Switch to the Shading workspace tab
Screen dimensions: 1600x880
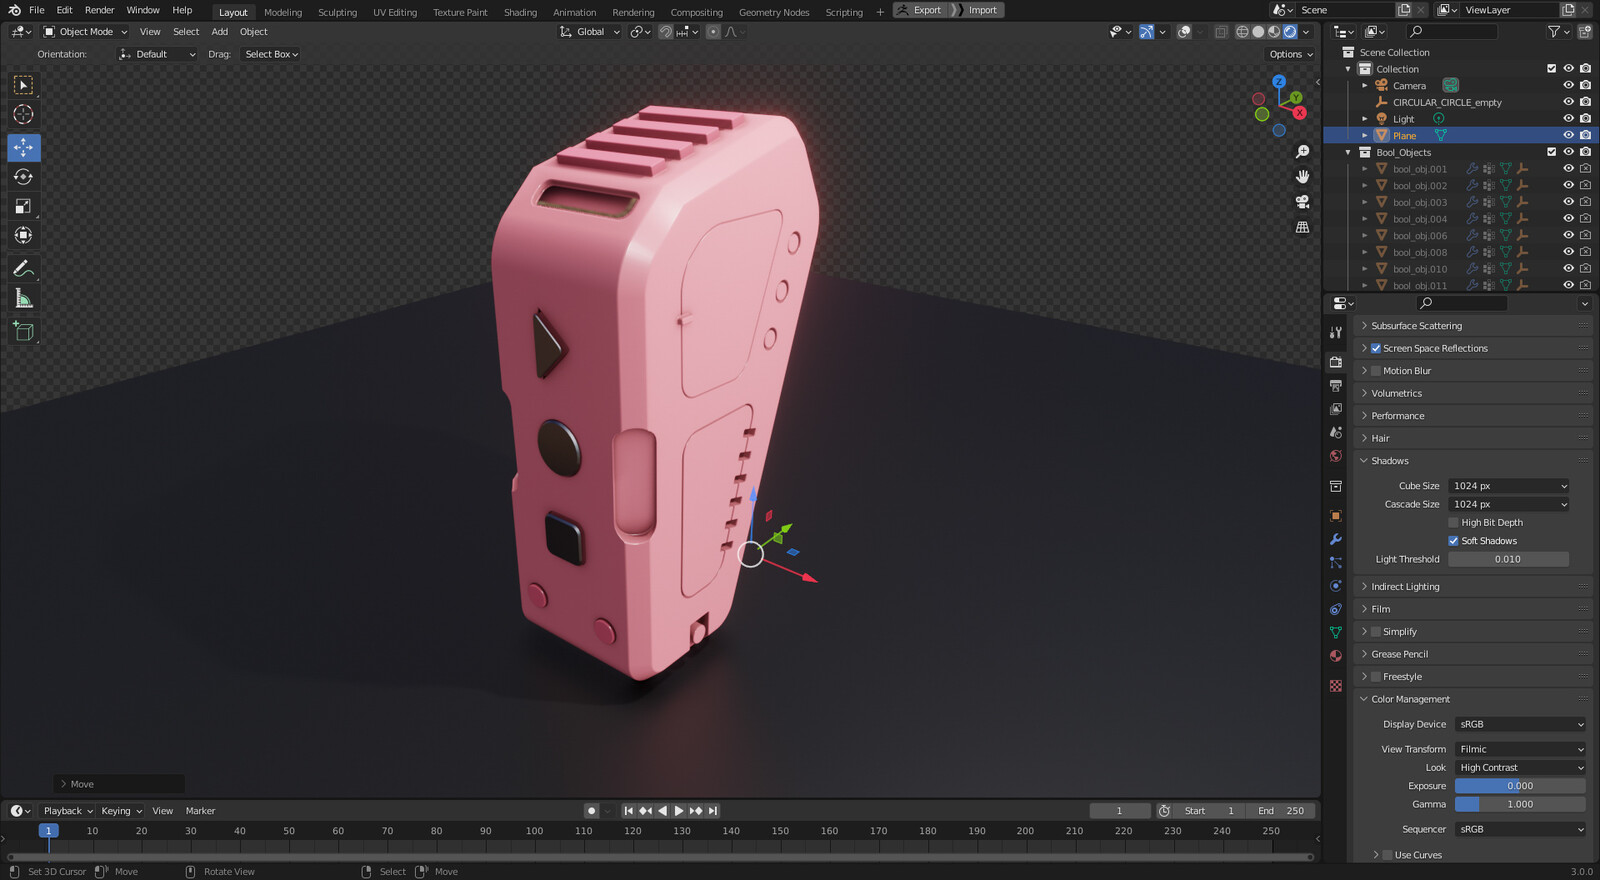(520, 12)
